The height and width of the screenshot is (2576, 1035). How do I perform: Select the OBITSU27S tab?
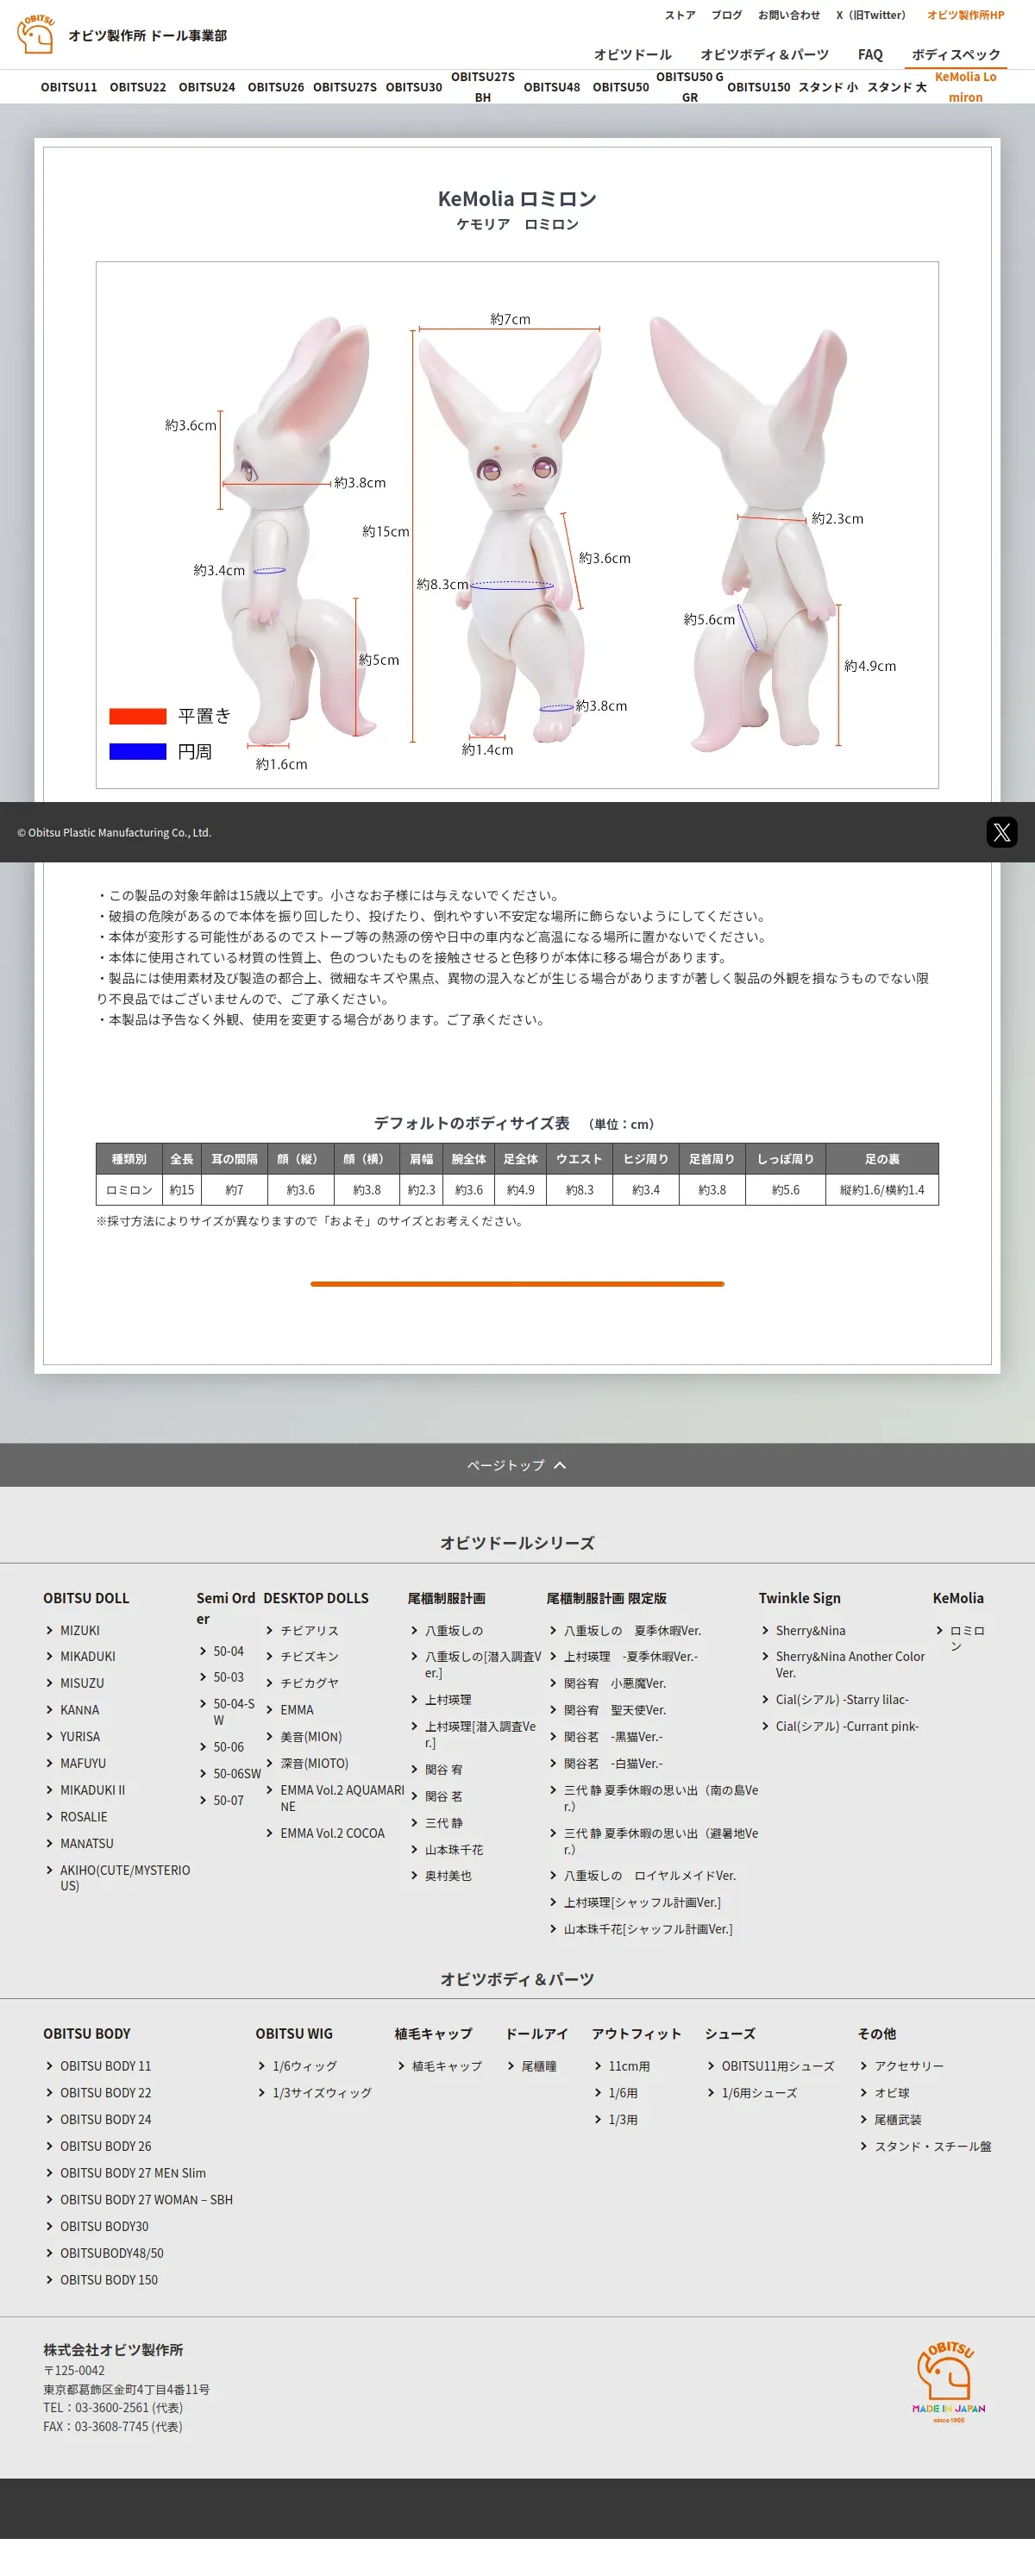[x=345, y=87]
